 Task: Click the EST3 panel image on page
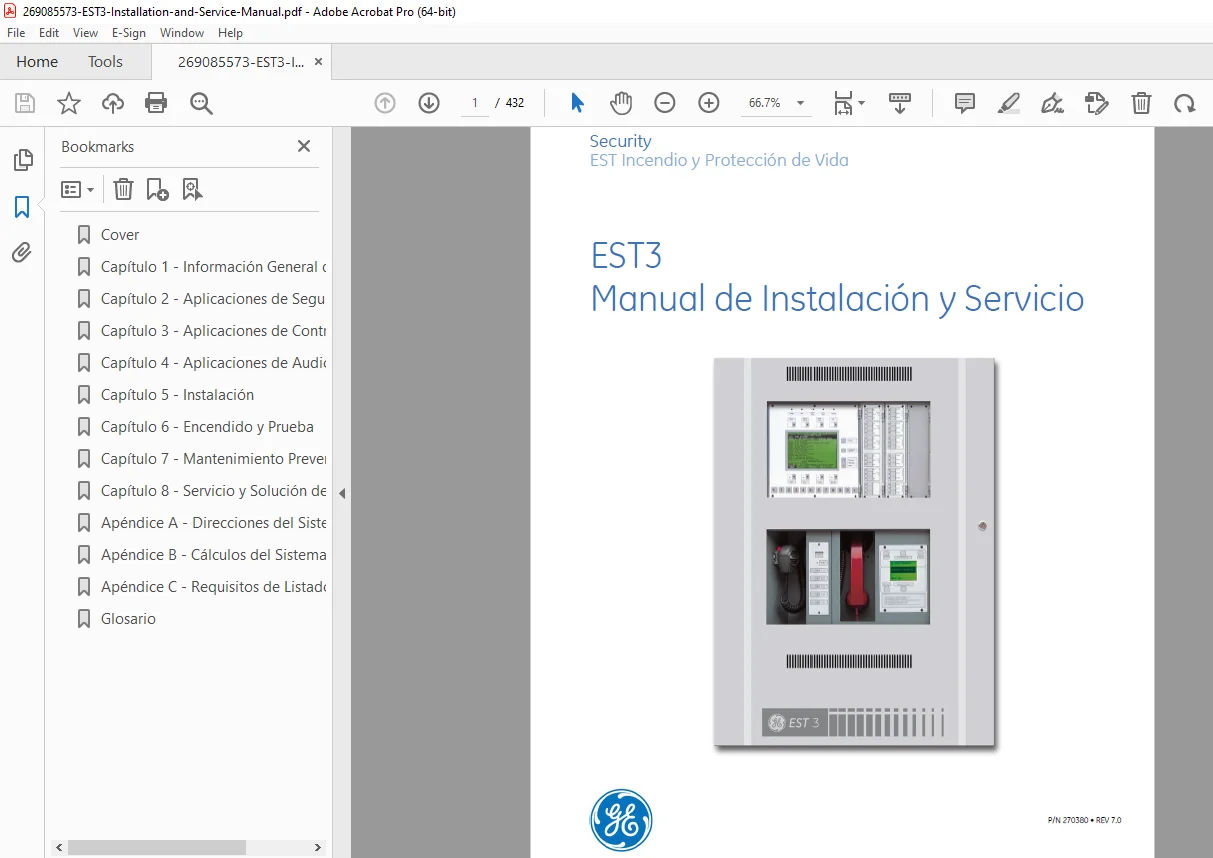click(x=854, y=553)
